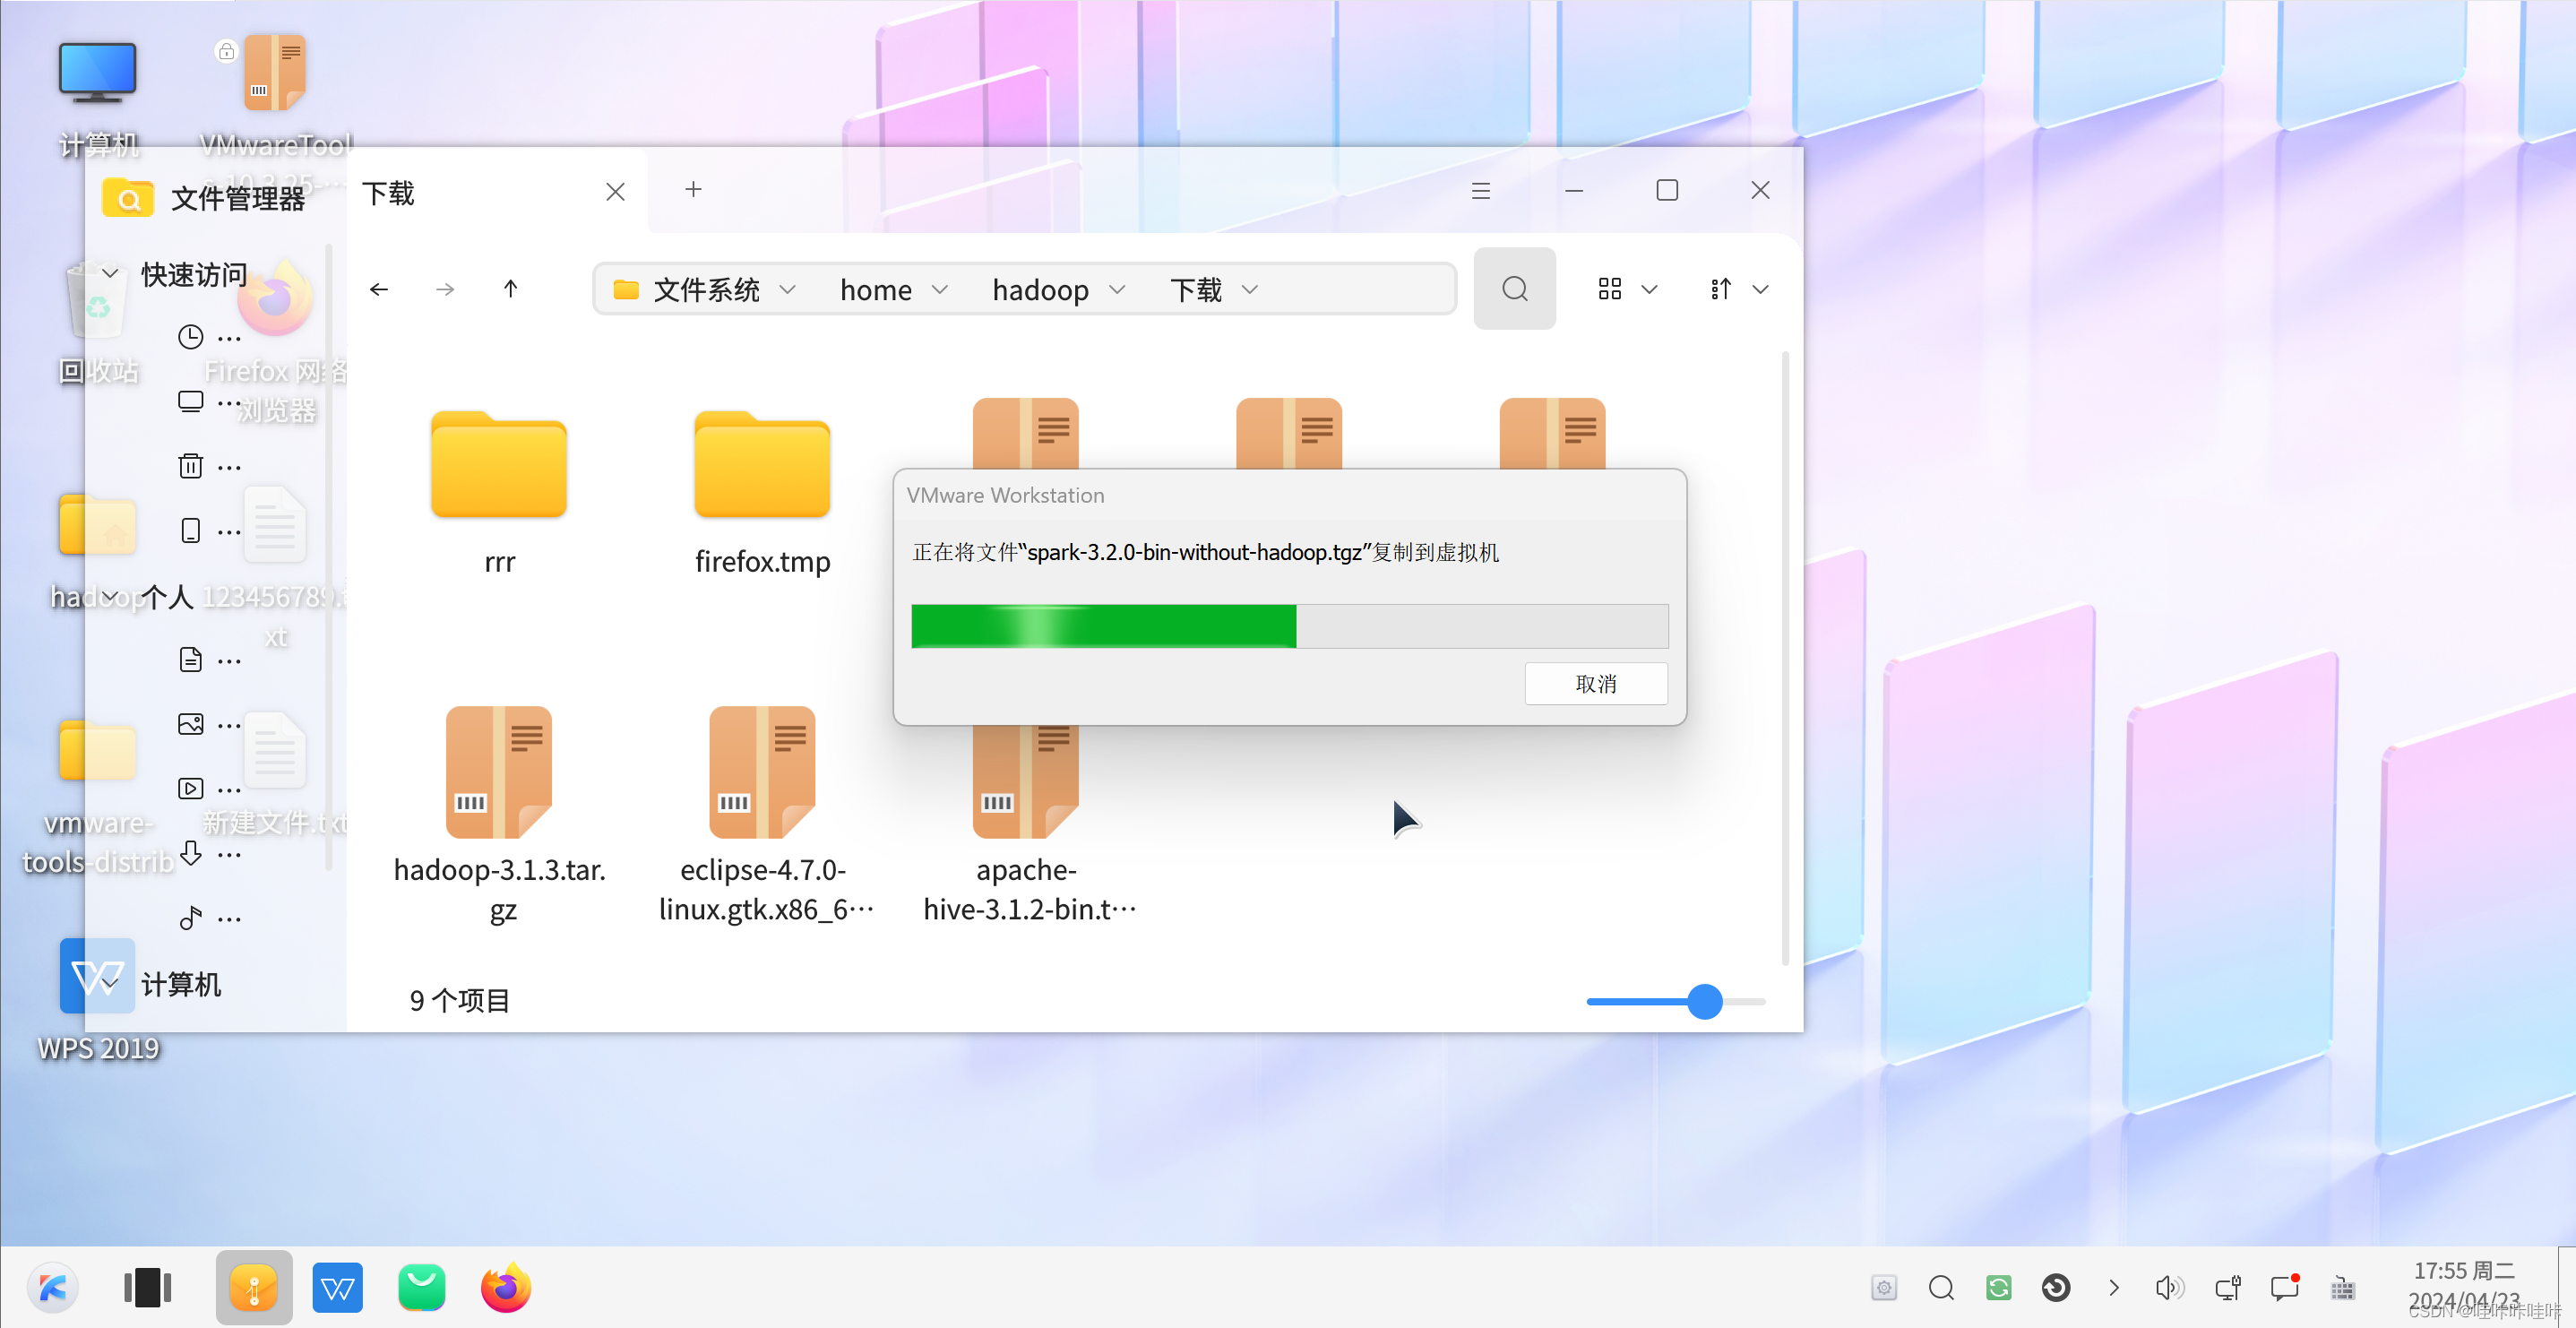Add a new tab with plus button
2576x1328 pixels.
[x=693, y=190]
